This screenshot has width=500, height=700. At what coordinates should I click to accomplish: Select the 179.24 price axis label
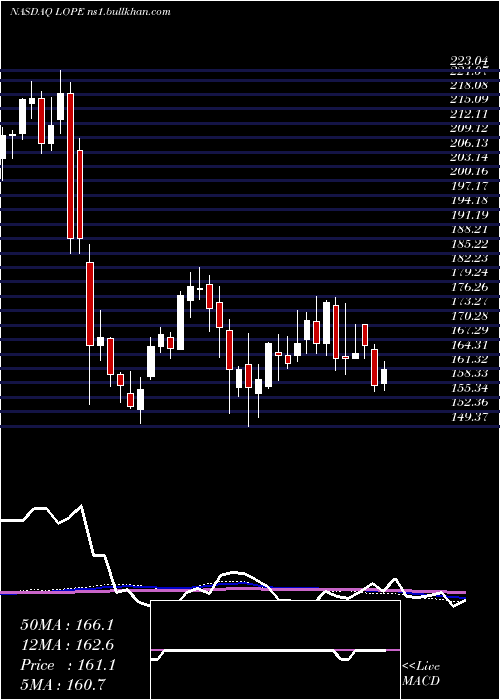click(x=468, y=272)
